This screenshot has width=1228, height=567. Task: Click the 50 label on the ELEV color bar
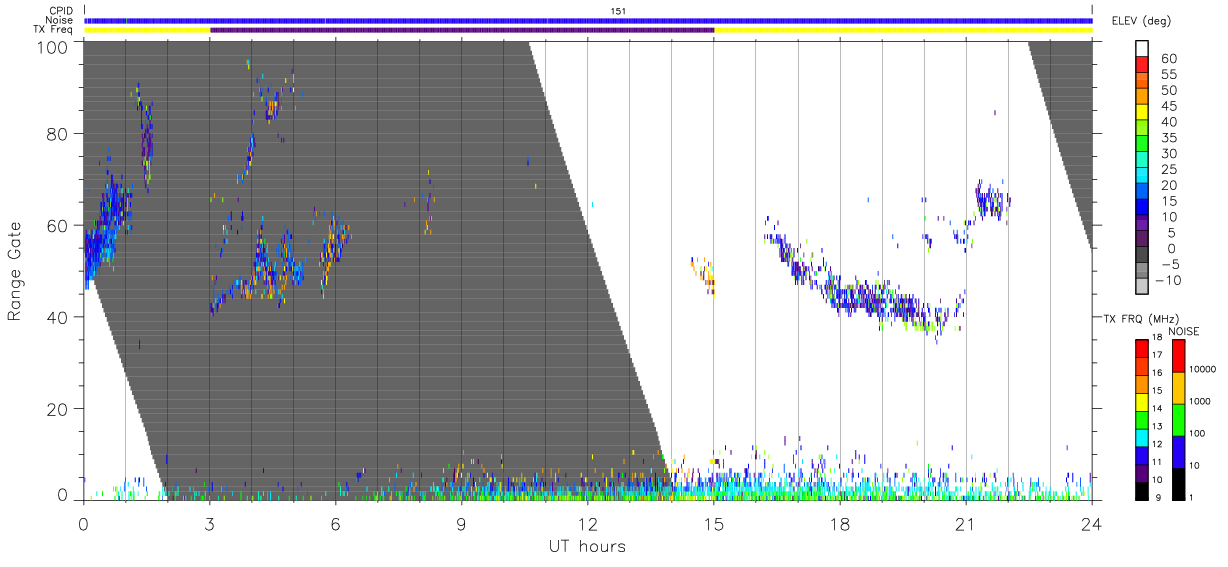tap(1168, 91)
